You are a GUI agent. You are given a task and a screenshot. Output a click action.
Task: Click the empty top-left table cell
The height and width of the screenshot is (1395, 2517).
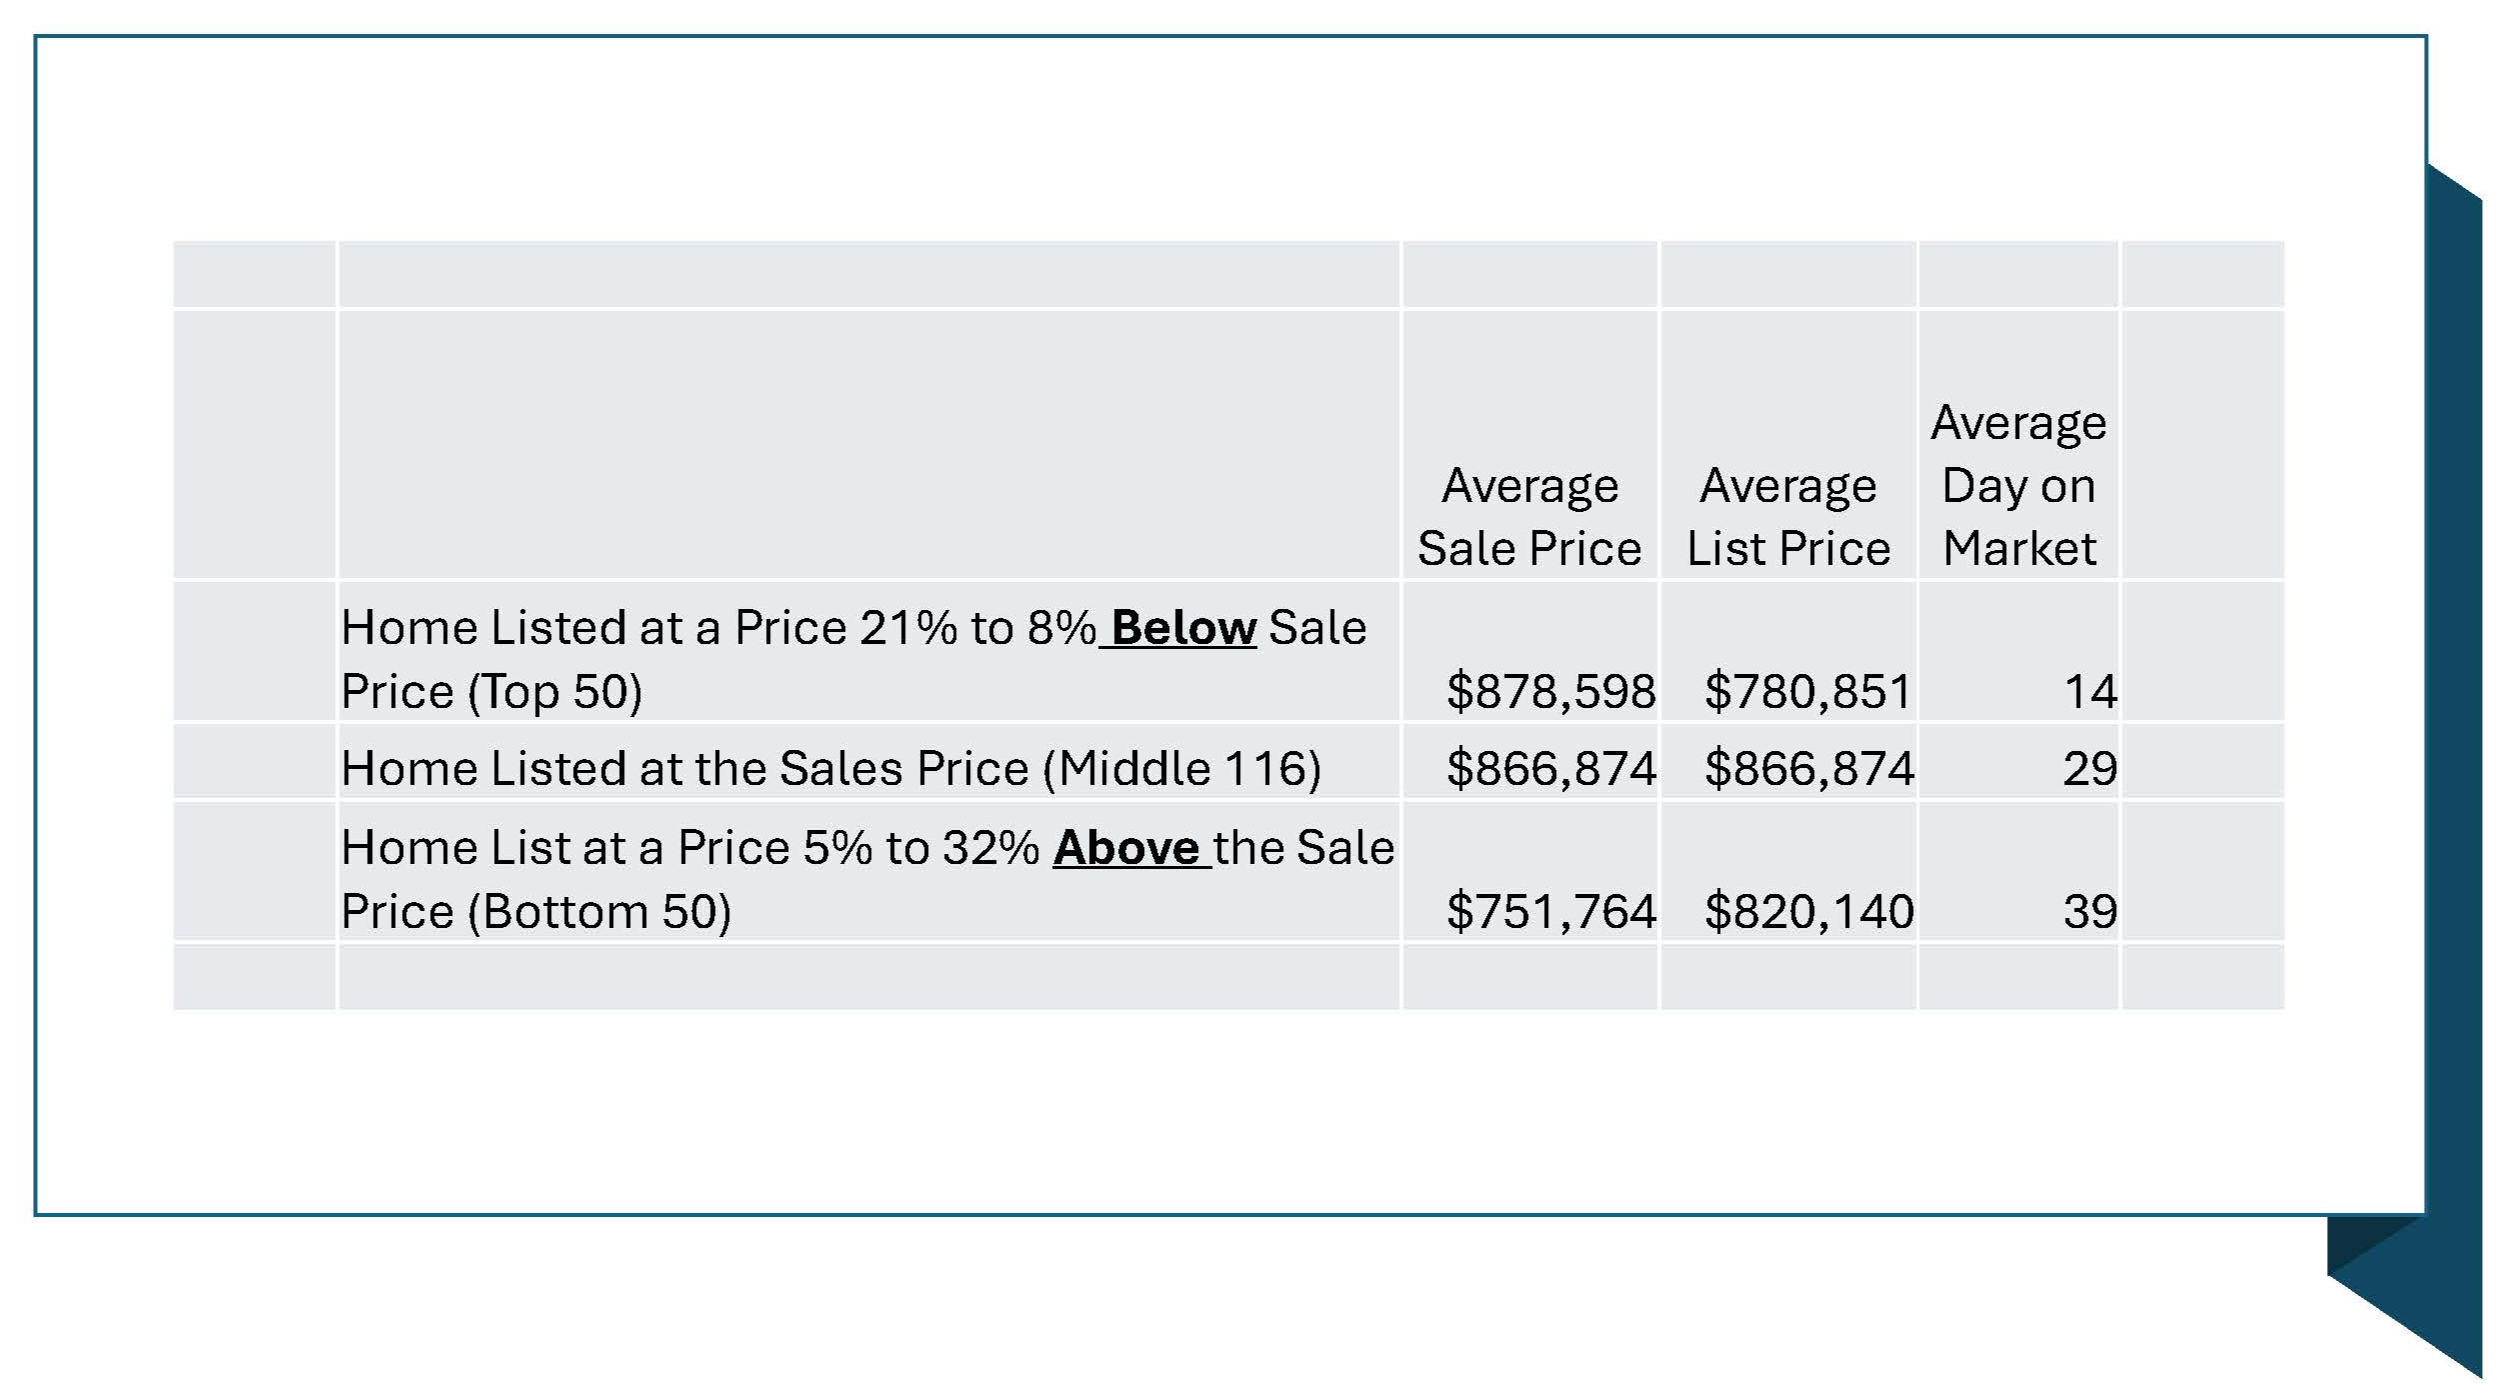(x=254, y=273)
